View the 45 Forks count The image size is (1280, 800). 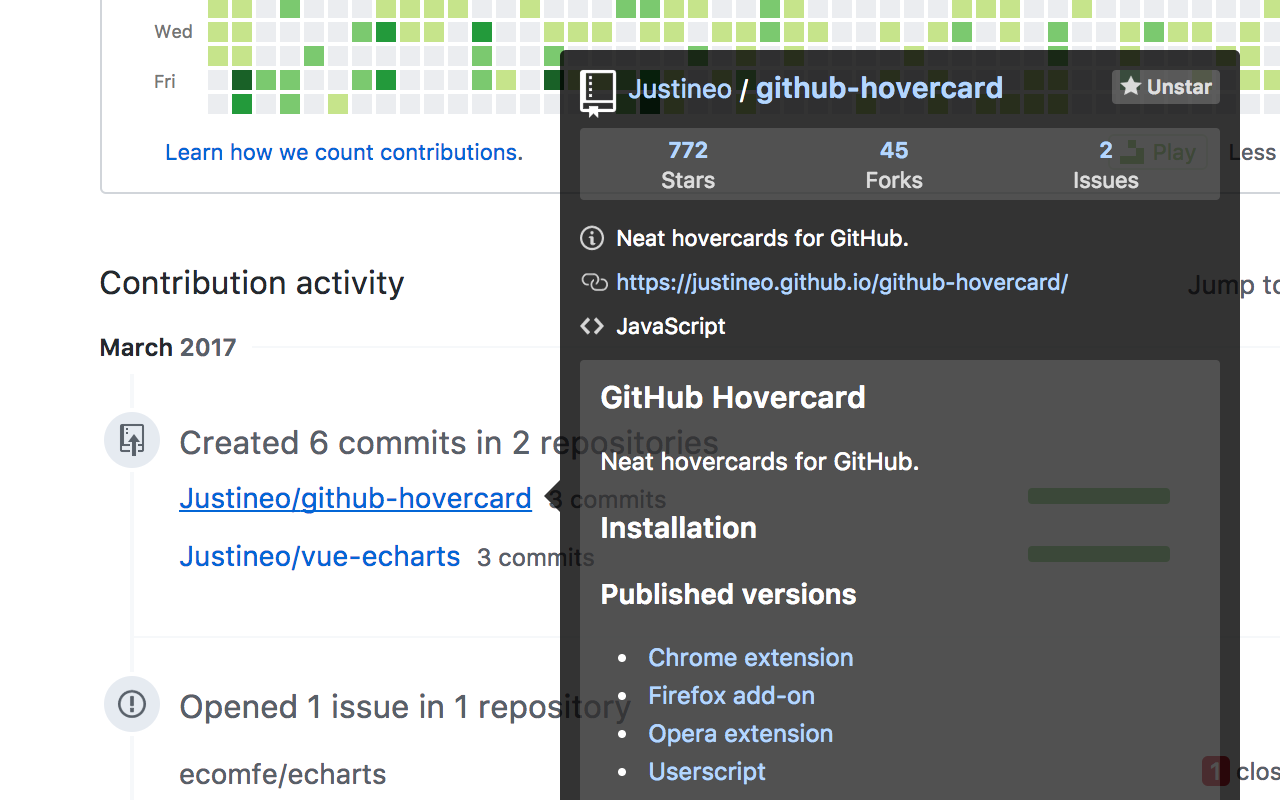coord(894,165)
